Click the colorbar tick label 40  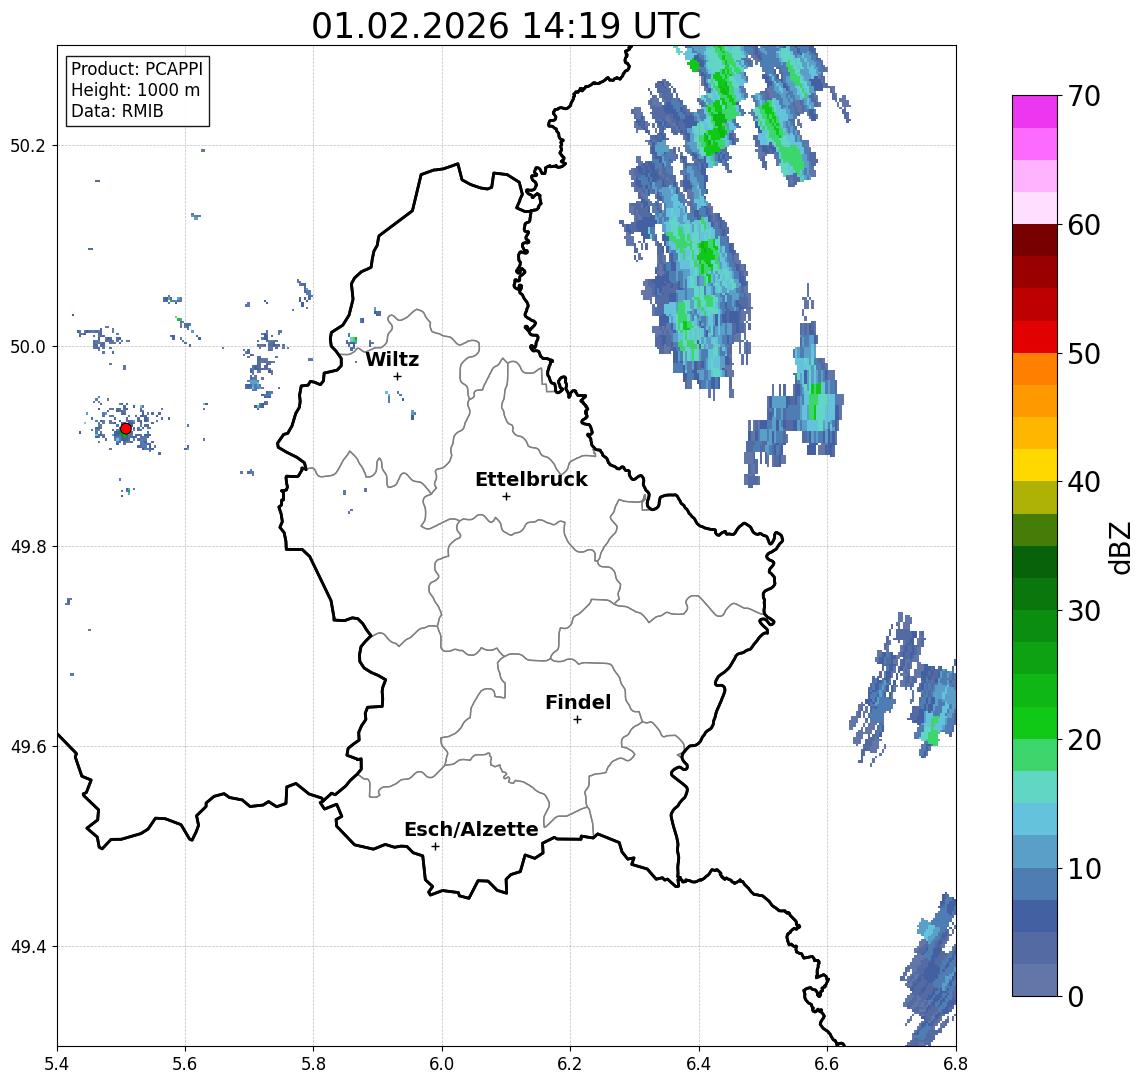tap(1084, 482)
